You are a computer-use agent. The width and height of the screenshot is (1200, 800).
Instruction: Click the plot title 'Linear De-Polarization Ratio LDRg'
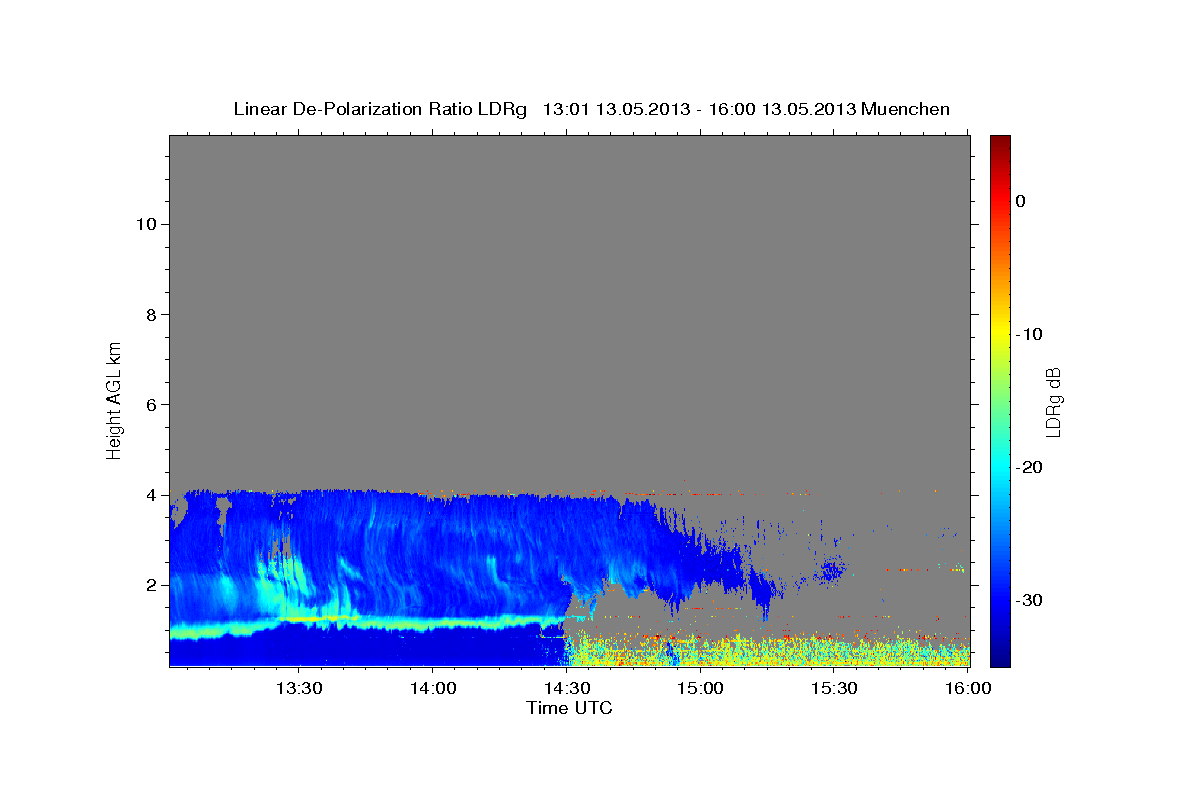[x=379, y=109]
